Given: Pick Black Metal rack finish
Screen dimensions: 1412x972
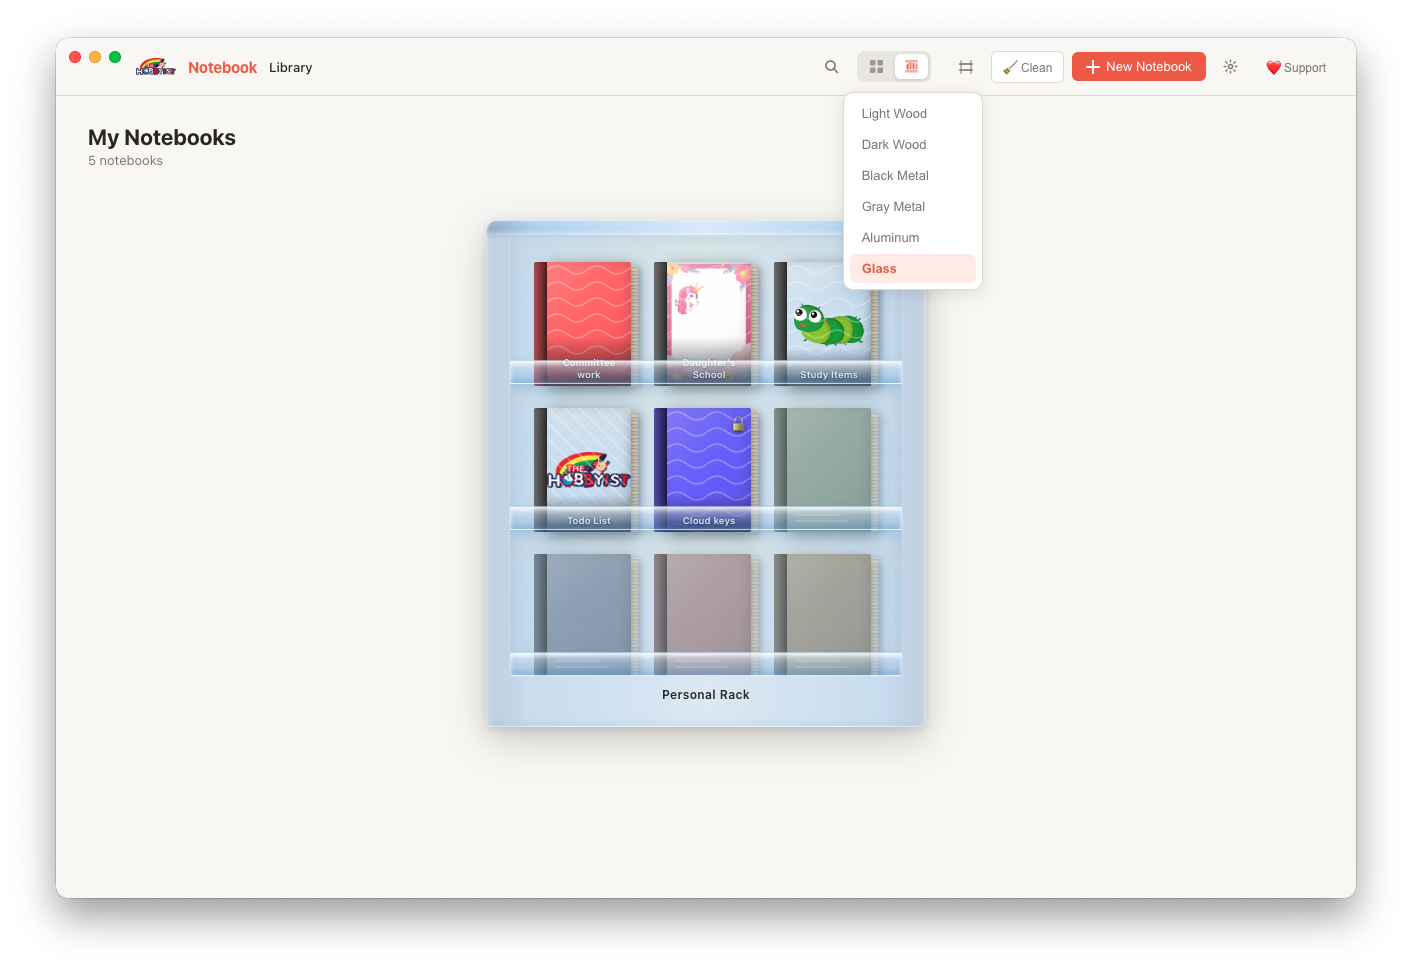Looking at the screenshot, I should coord(895,175).
